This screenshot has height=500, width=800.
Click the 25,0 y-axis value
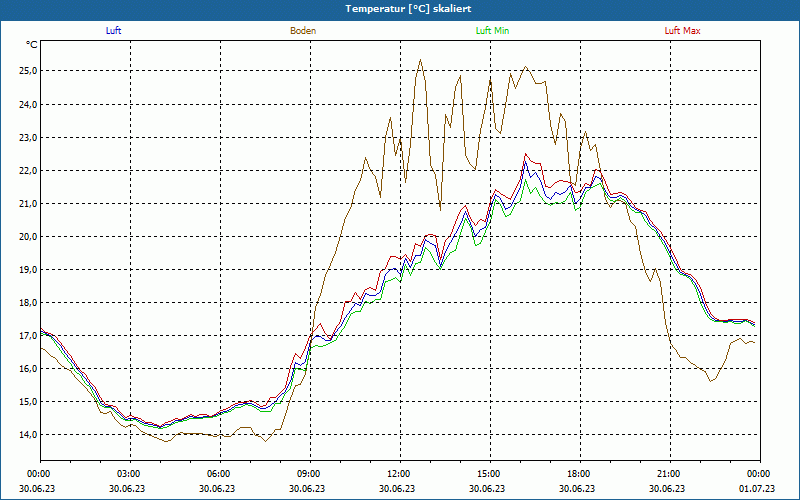pos(28,71)
